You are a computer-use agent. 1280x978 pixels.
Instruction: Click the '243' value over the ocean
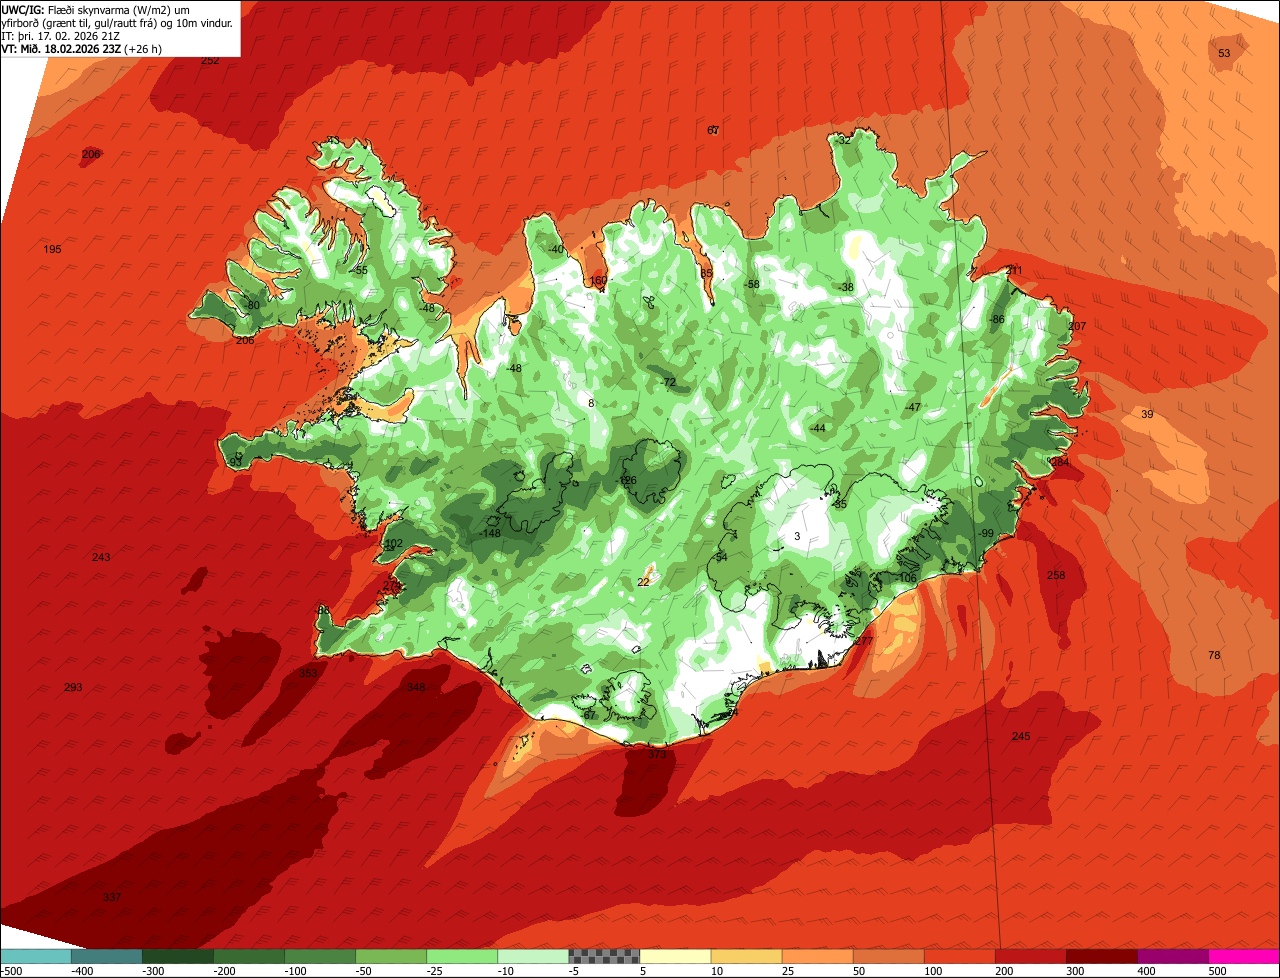(101, 557)
